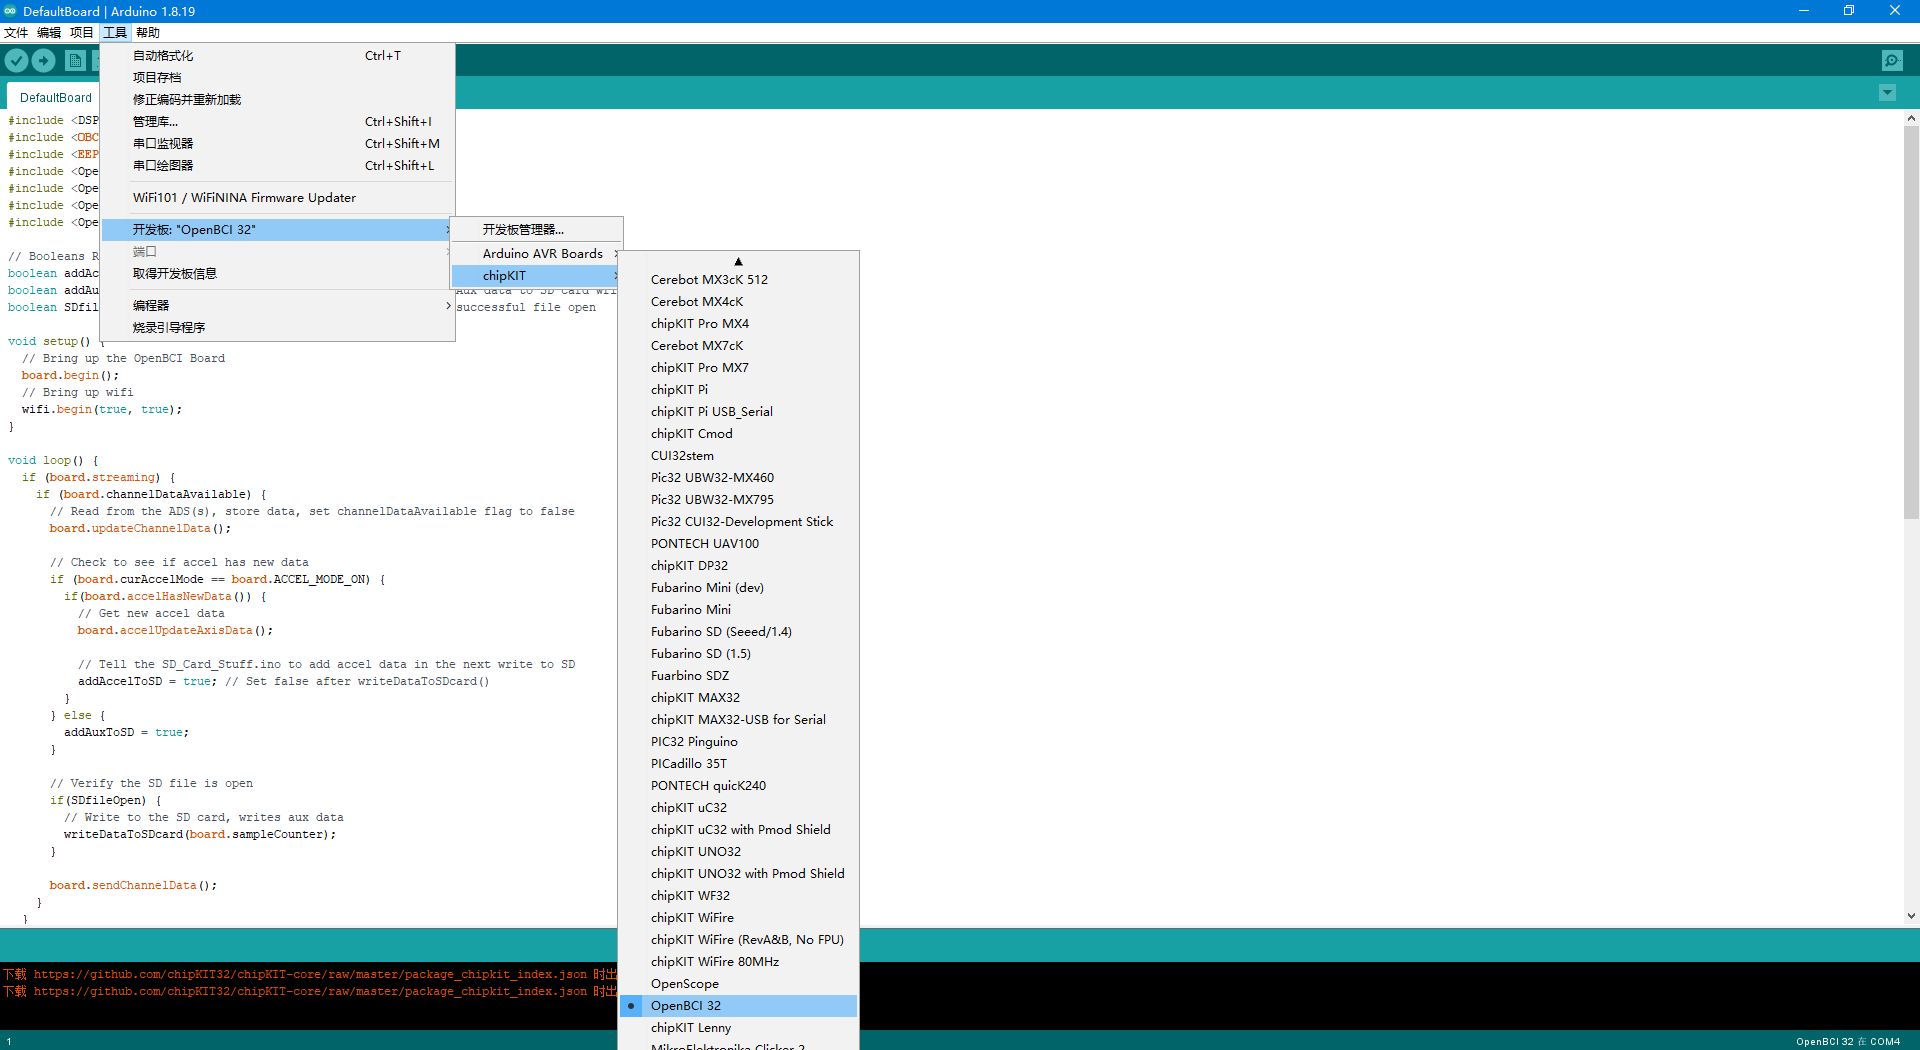Viewport: 1920px width, 1050px height.
Task: Click the Arduino logo in the title bar
Action: point(11,11)
